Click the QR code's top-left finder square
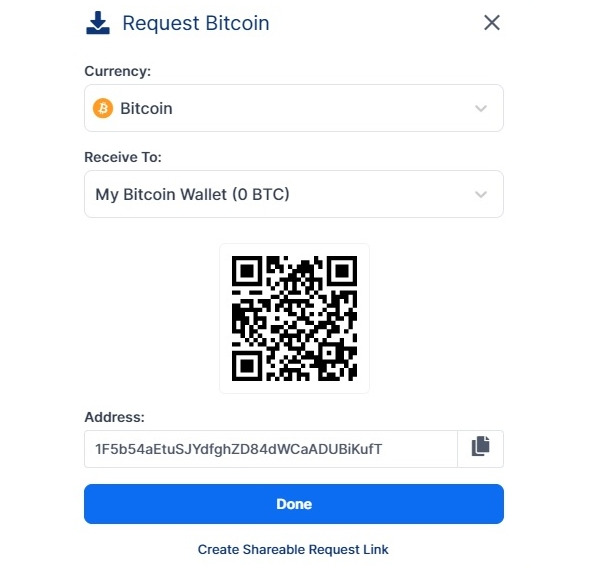Image resolution: width=591 pixels, height=568 pixels. tap(247, 271)
